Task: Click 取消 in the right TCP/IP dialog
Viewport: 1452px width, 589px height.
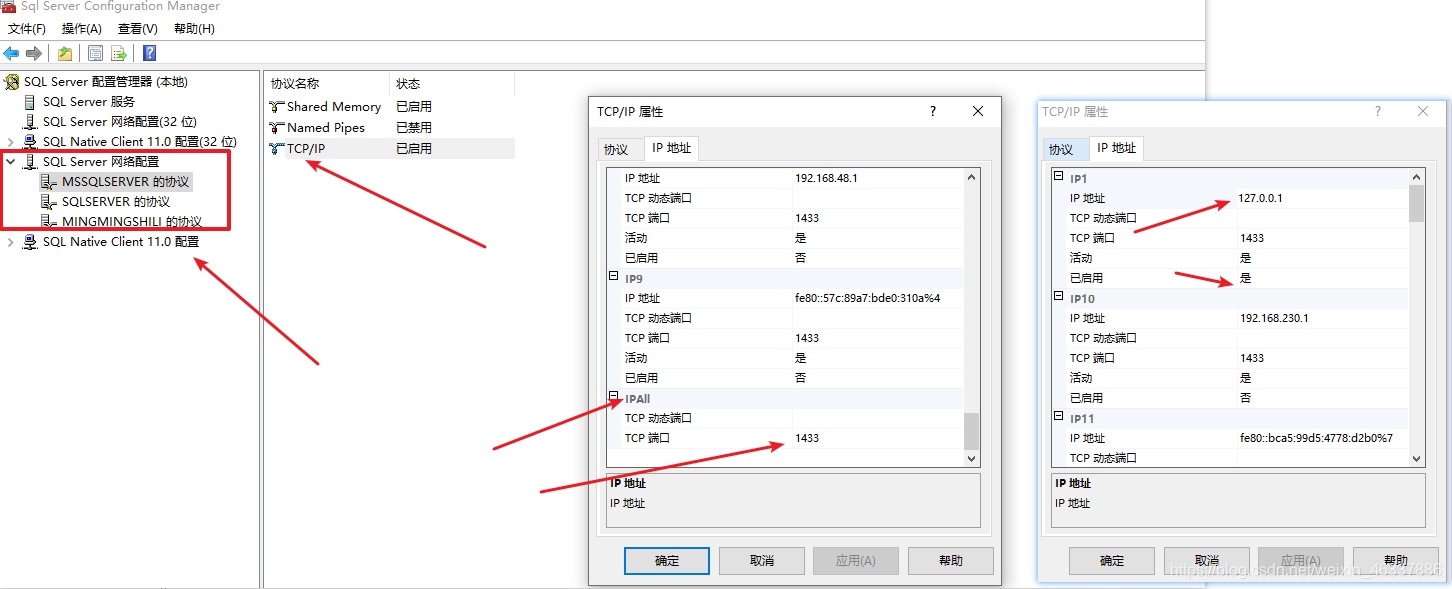Action: tap(1206, 561)
